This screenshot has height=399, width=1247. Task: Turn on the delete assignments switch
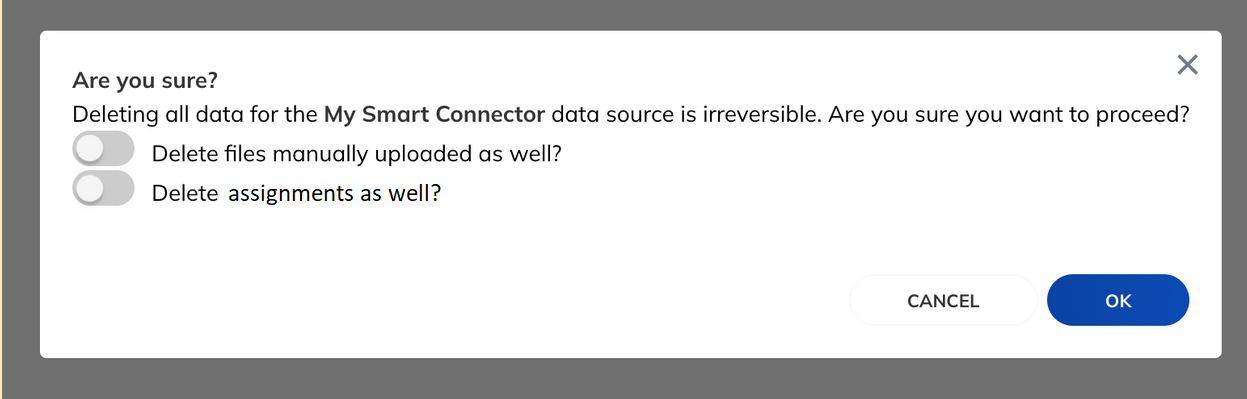(104, 189)
